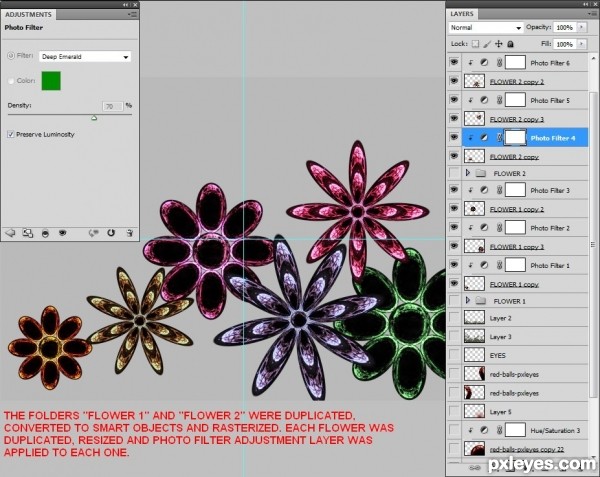Click the Density slider handle

94,118
